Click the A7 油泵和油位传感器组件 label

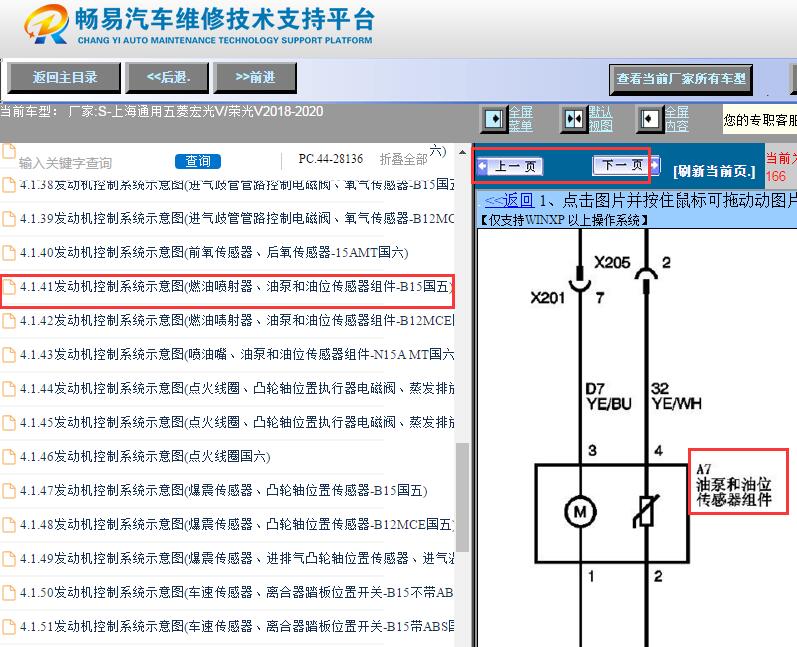coord(733,485)
